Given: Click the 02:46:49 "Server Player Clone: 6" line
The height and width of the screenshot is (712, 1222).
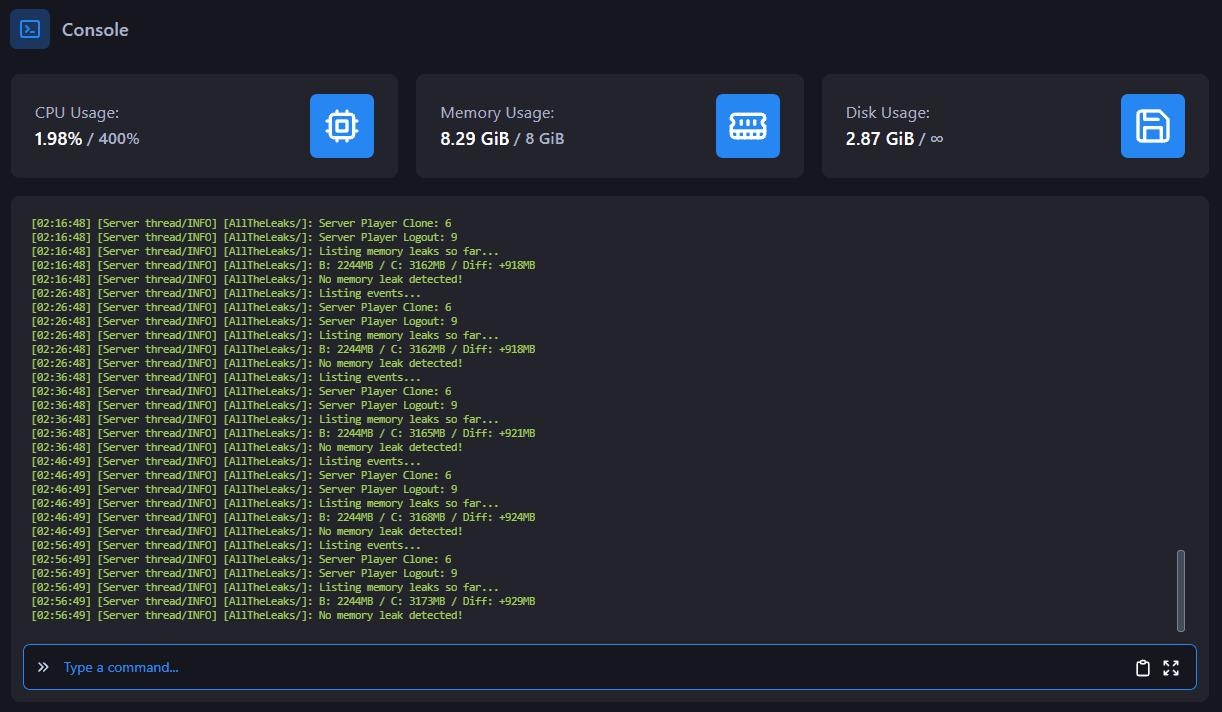Looking at the screenshot, I should [241, 476].
